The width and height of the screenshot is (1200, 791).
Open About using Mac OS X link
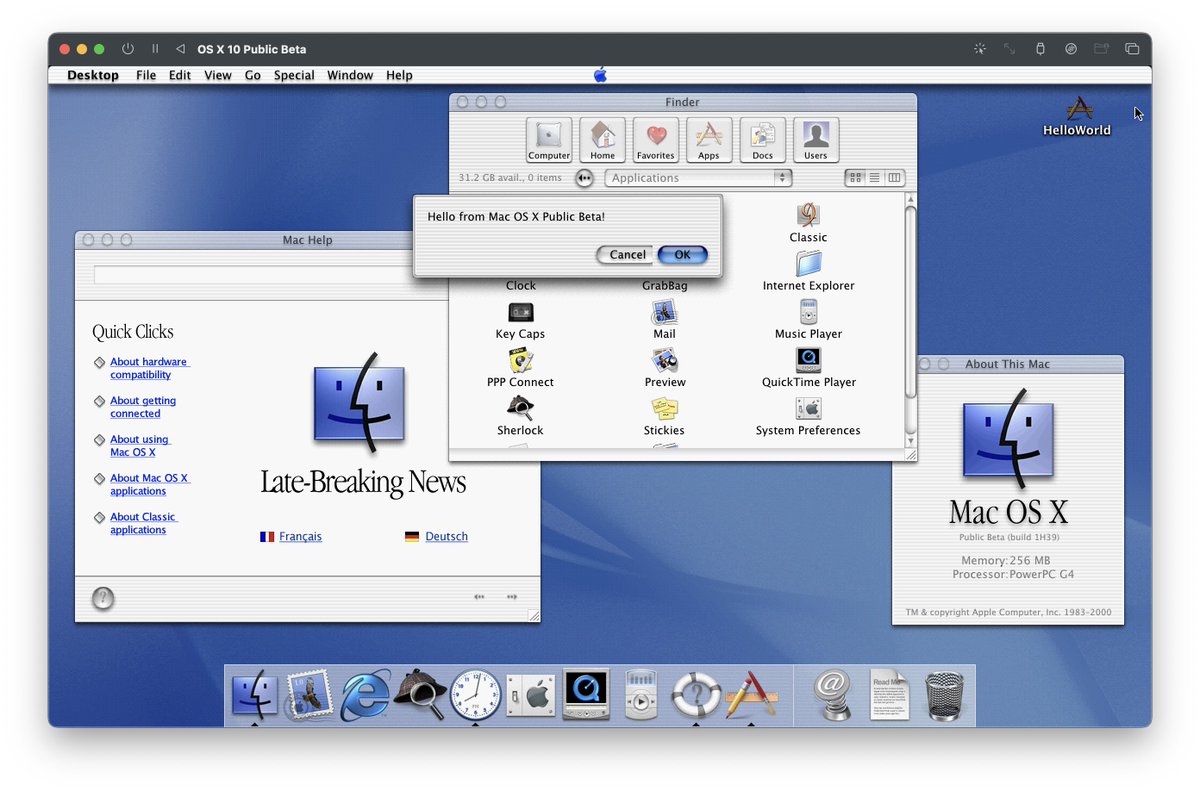coord(140,446)
